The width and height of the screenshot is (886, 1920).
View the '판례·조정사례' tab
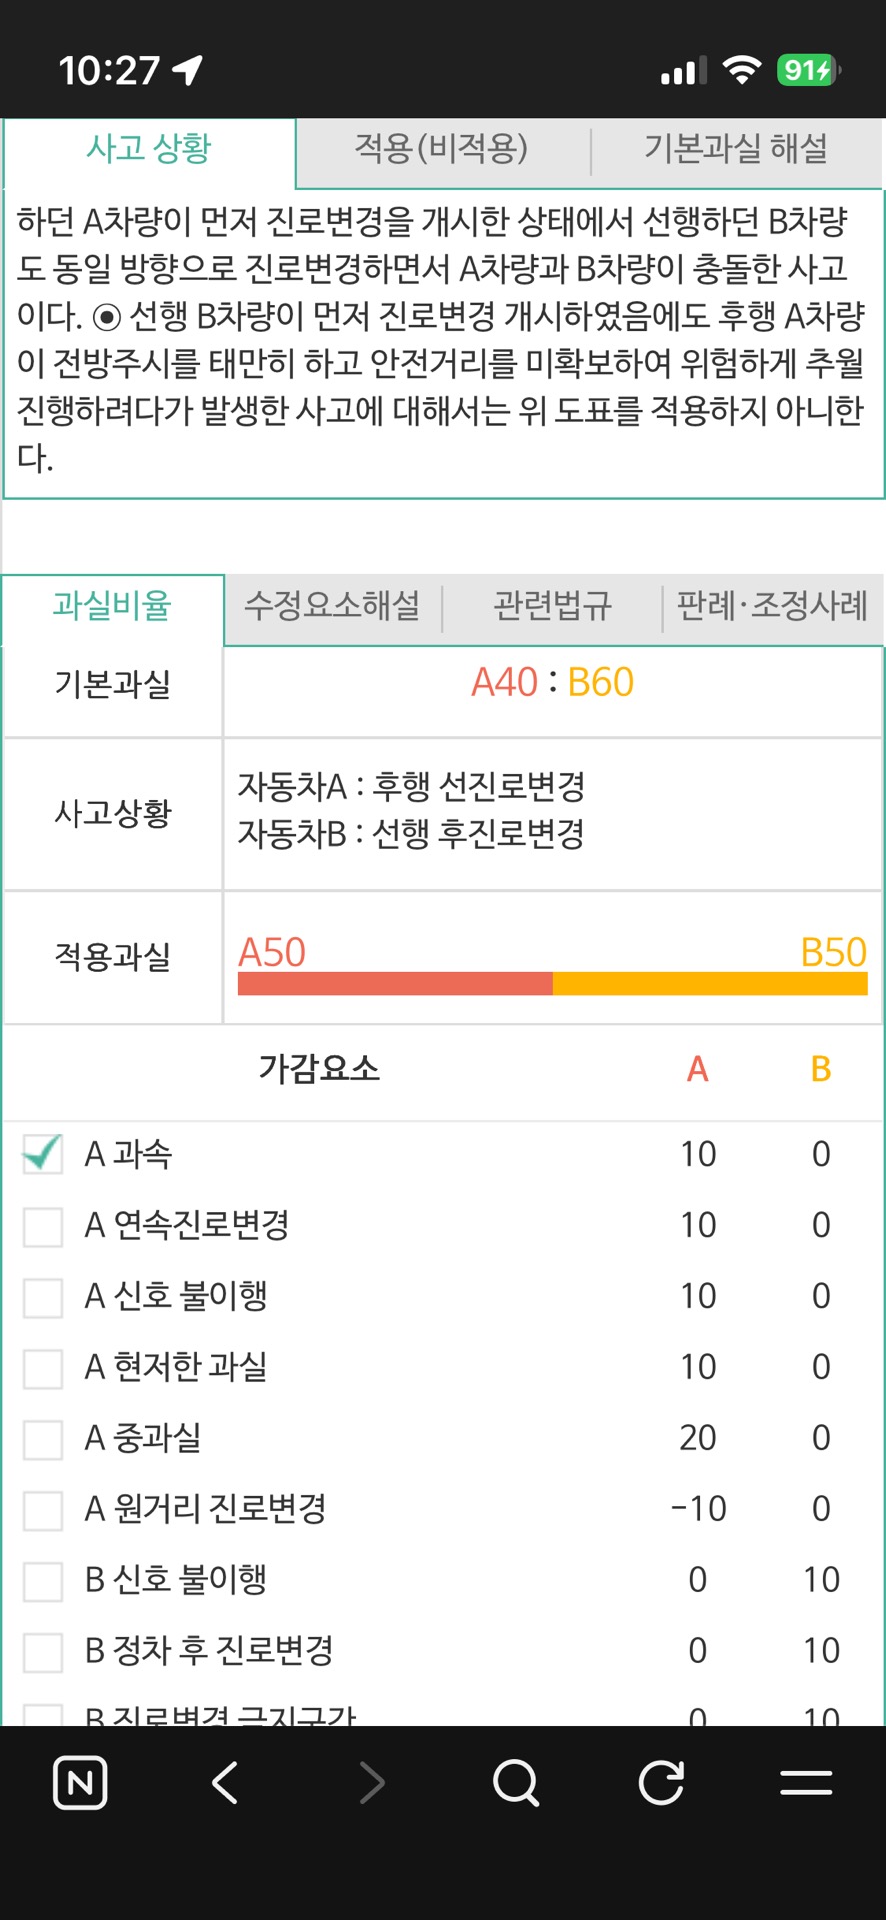[772, 606]
